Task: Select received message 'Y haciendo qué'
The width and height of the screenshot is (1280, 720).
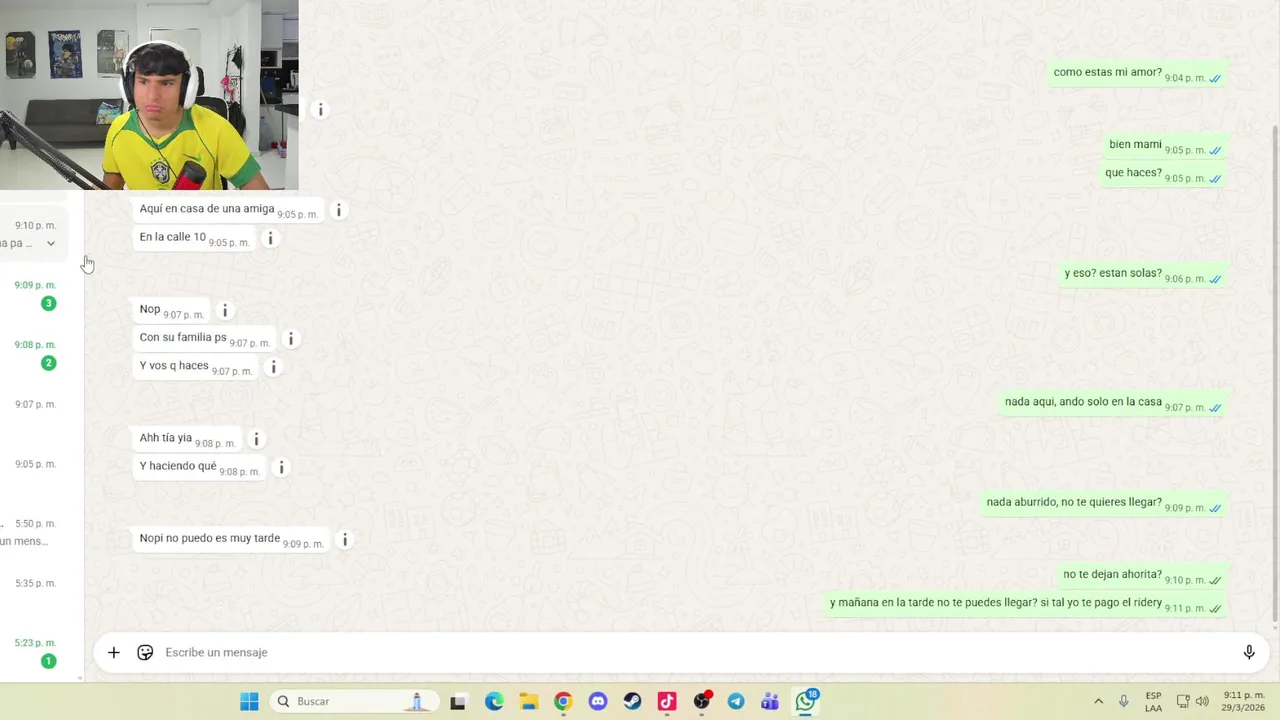Action: coord(200,467)
